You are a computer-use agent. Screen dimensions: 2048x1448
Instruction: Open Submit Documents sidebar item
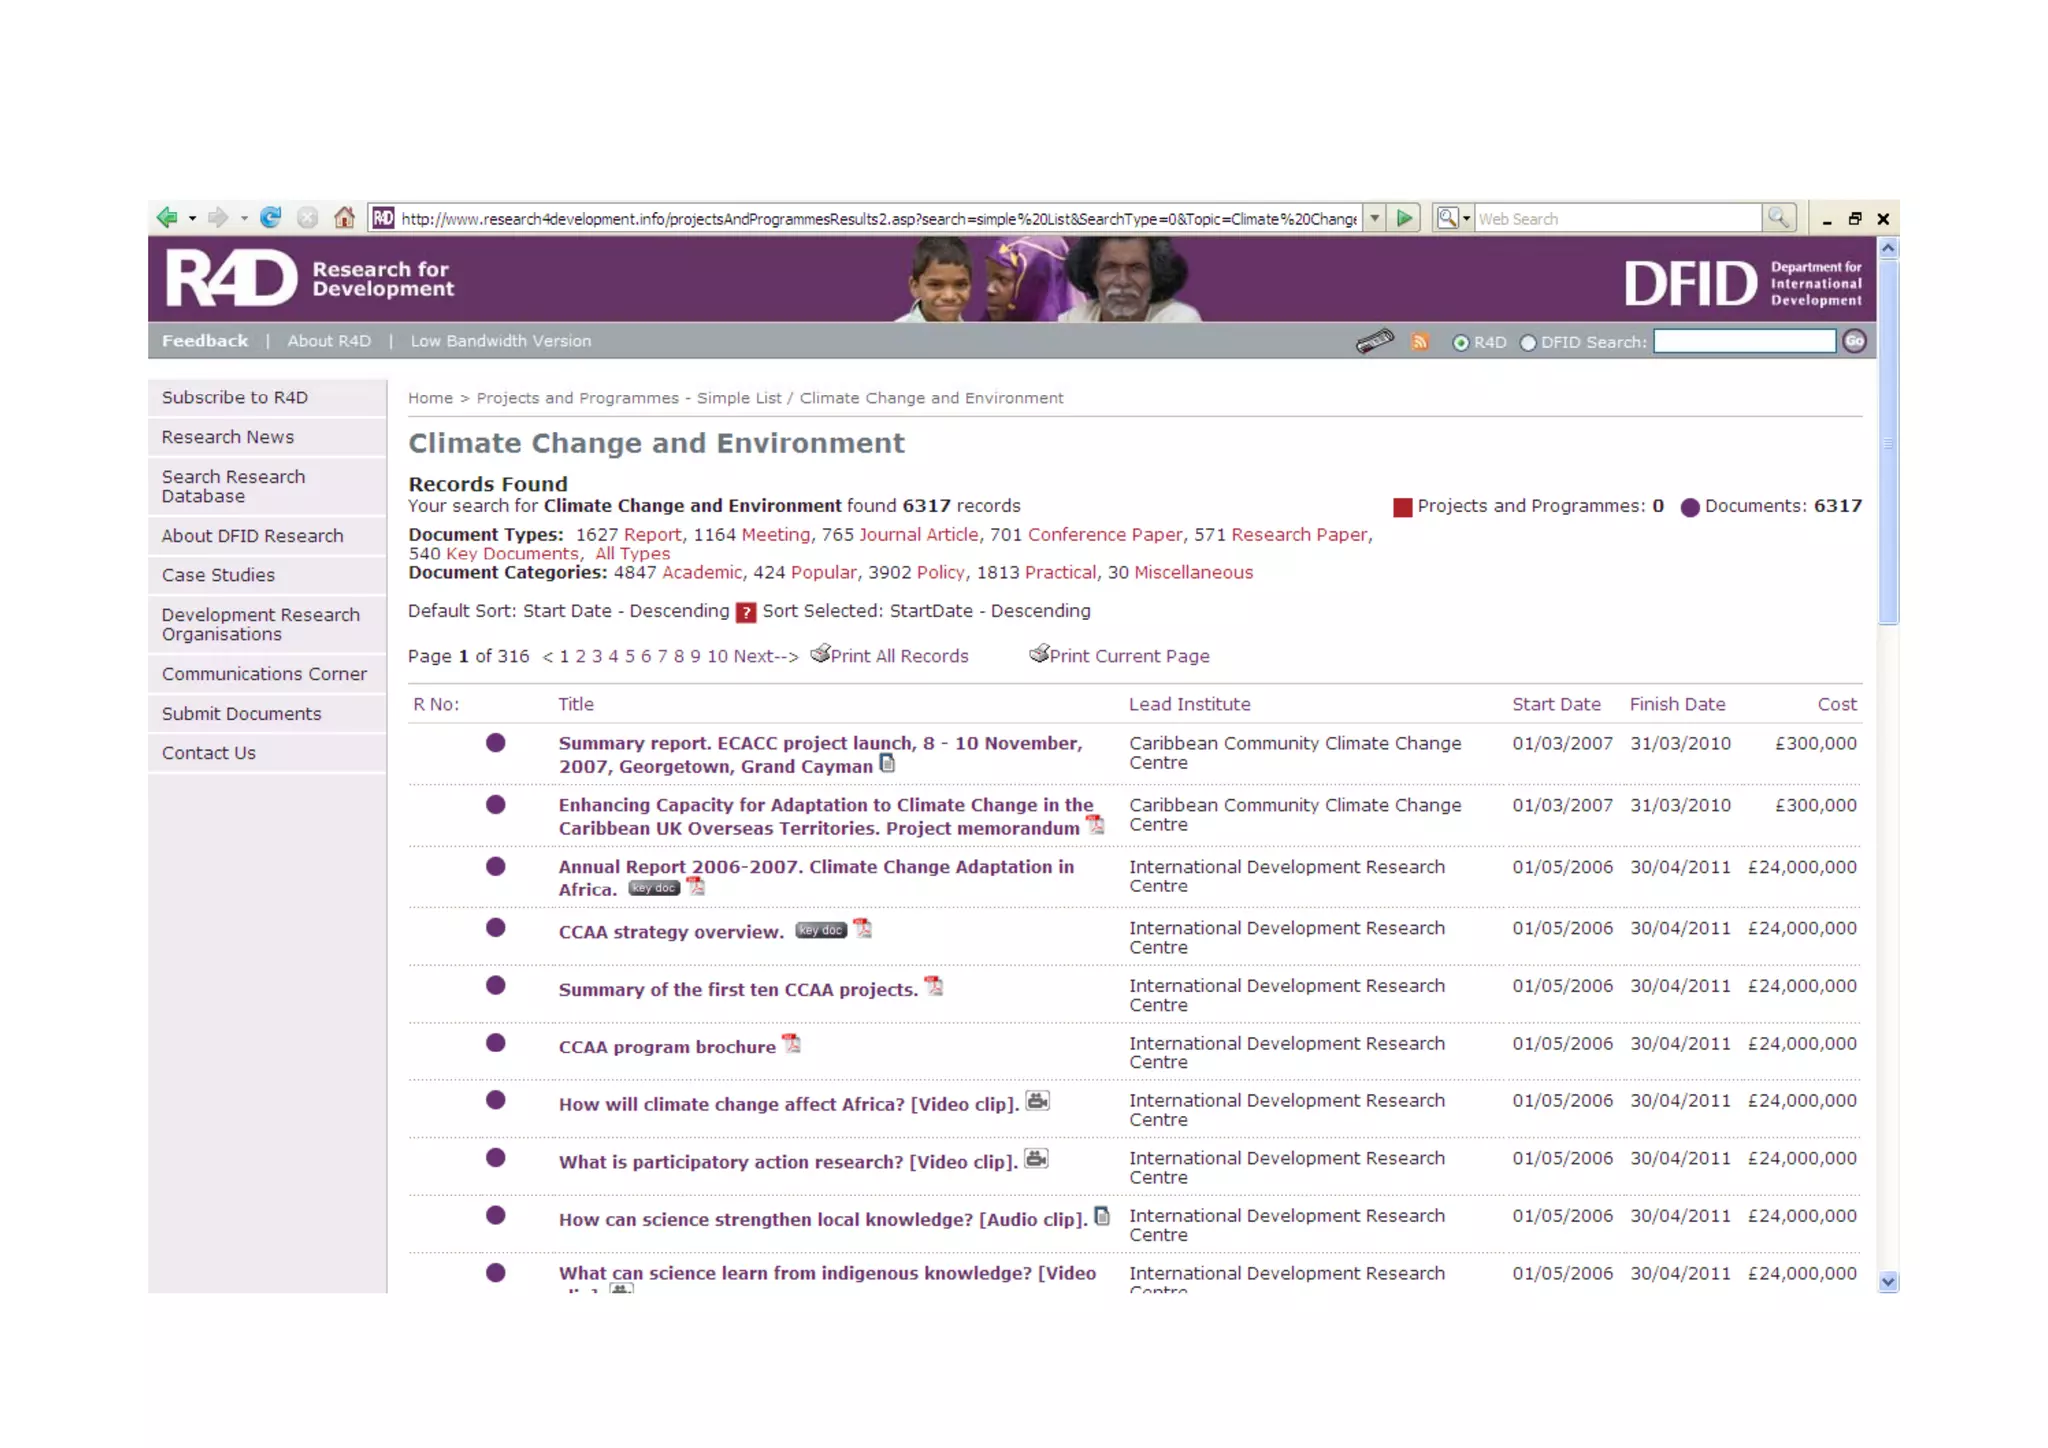[267, 714]
